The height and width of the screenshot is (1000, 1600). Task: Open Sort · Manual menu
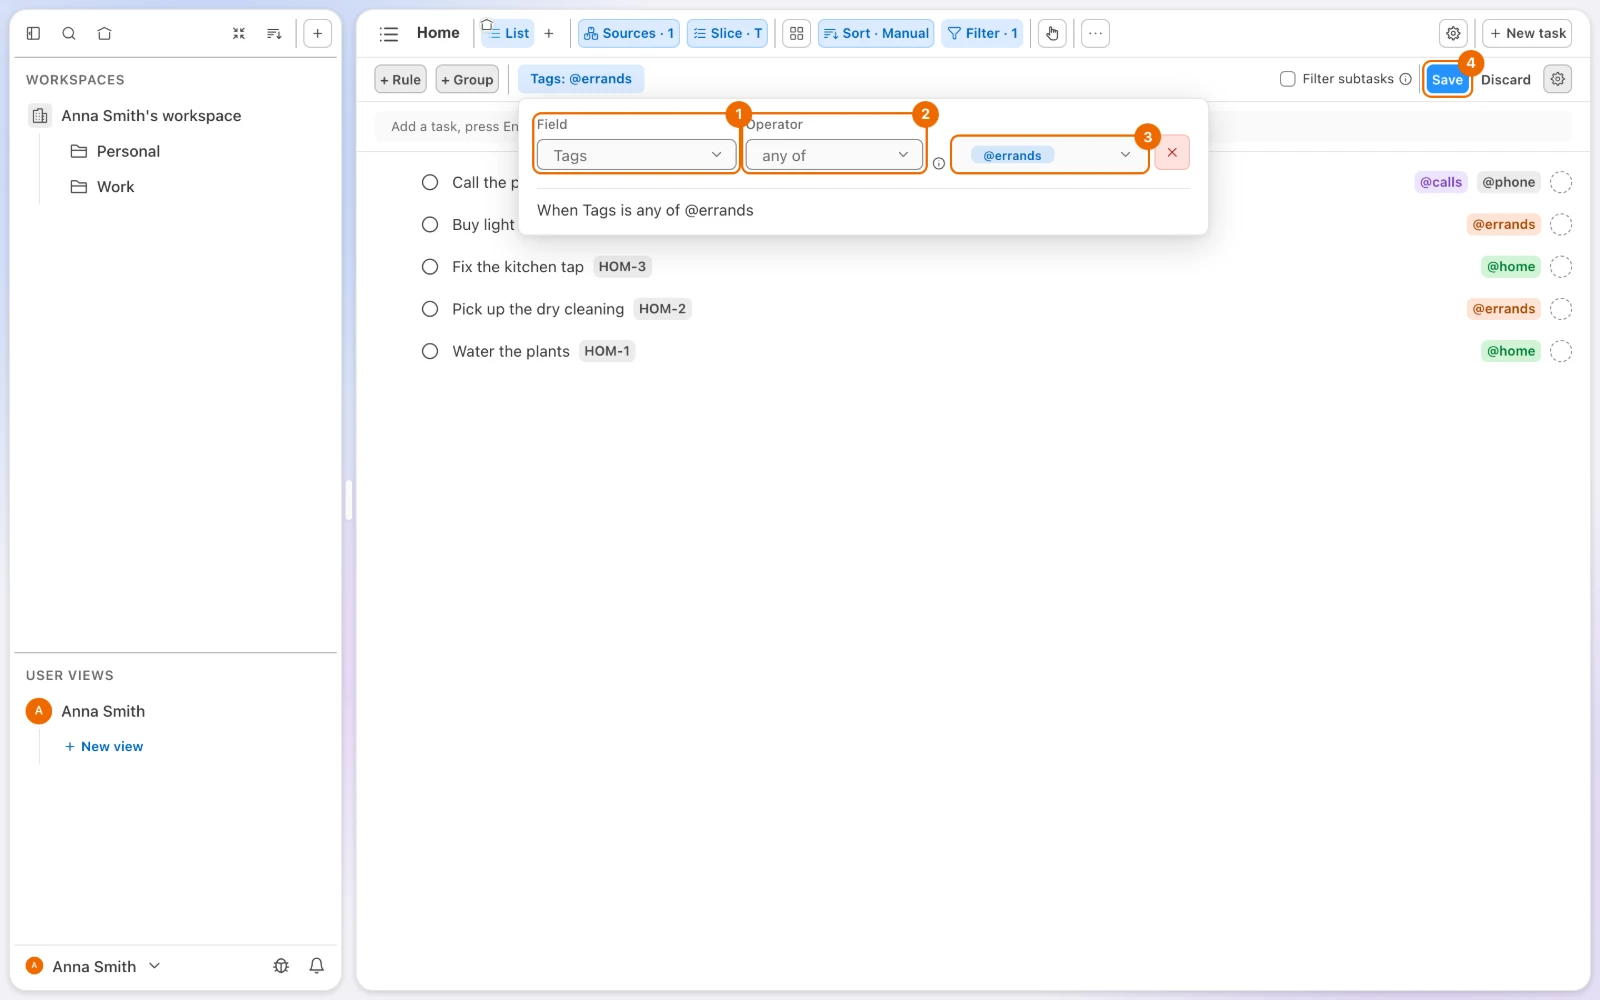(876, 33)
